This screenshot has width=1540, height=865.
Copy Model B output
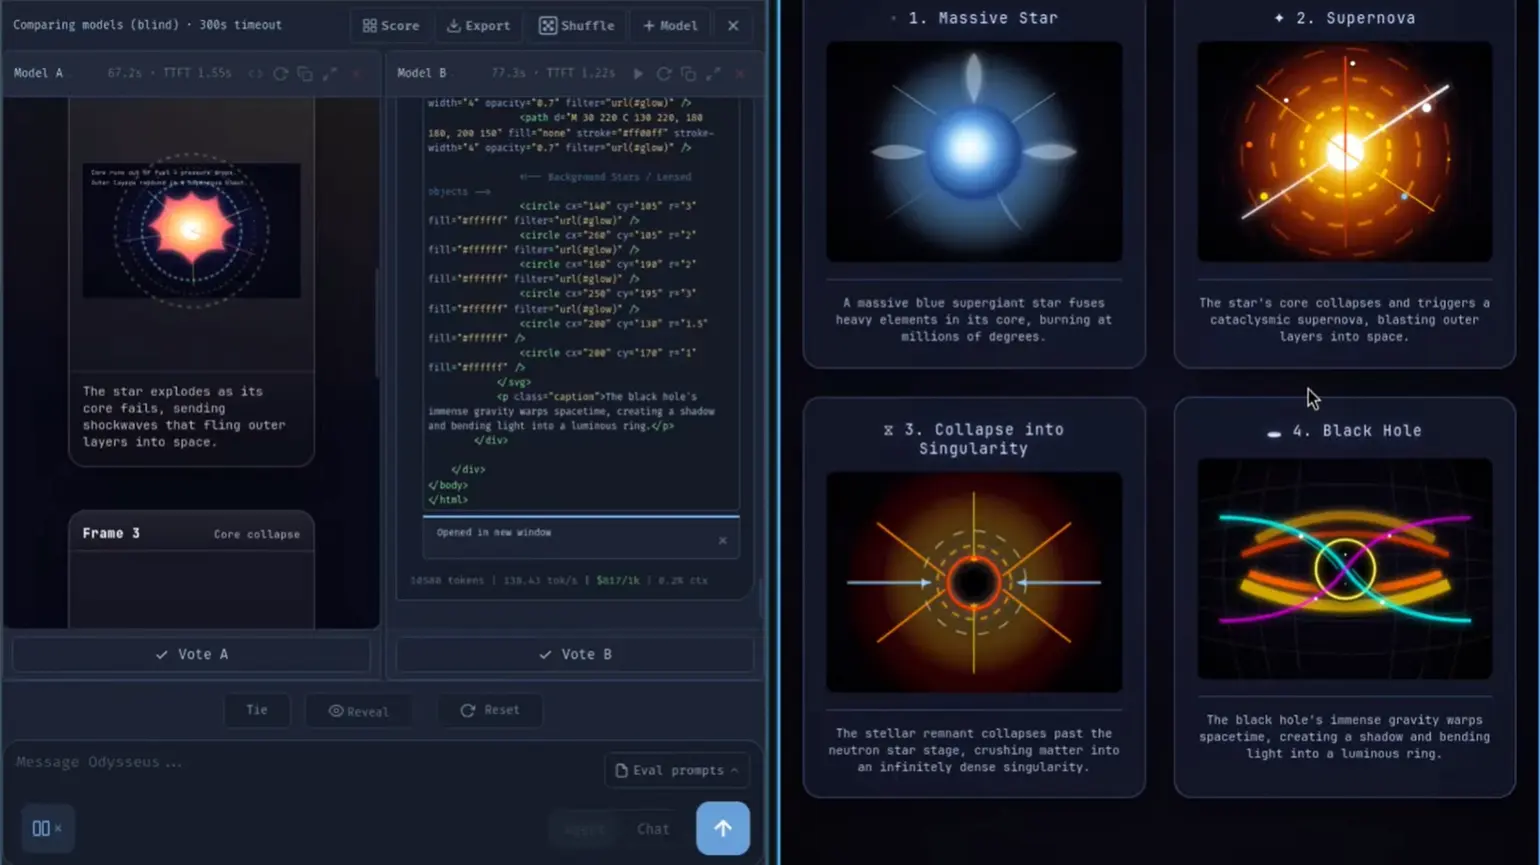688,74
